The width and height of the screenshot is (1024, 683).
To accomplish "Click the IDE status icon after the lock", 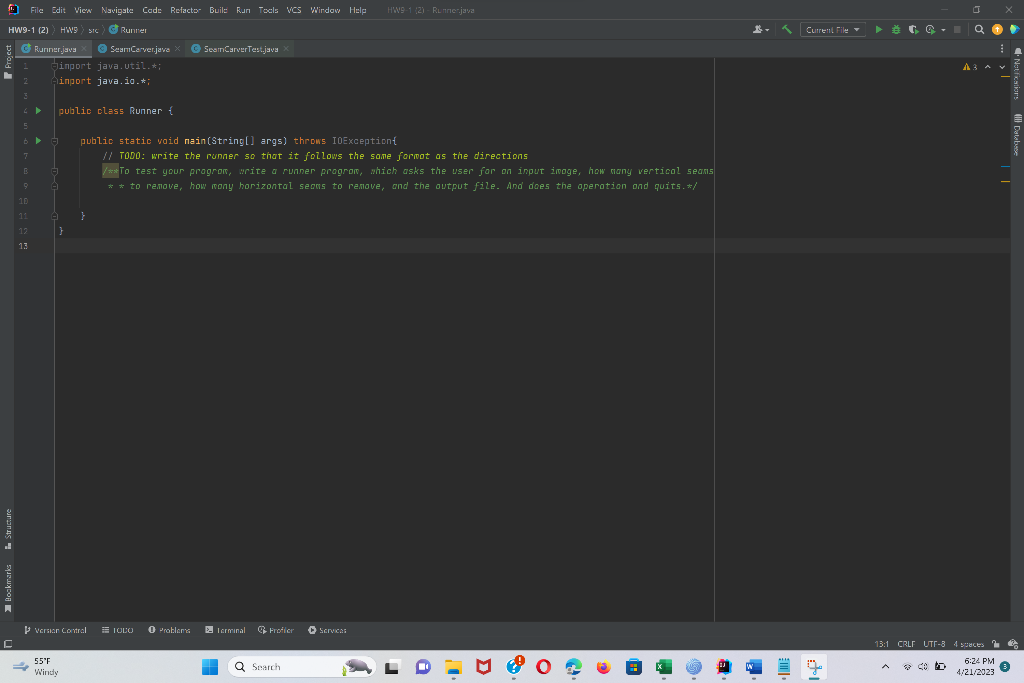I will pyautogui.click(x=1013, y=644).
